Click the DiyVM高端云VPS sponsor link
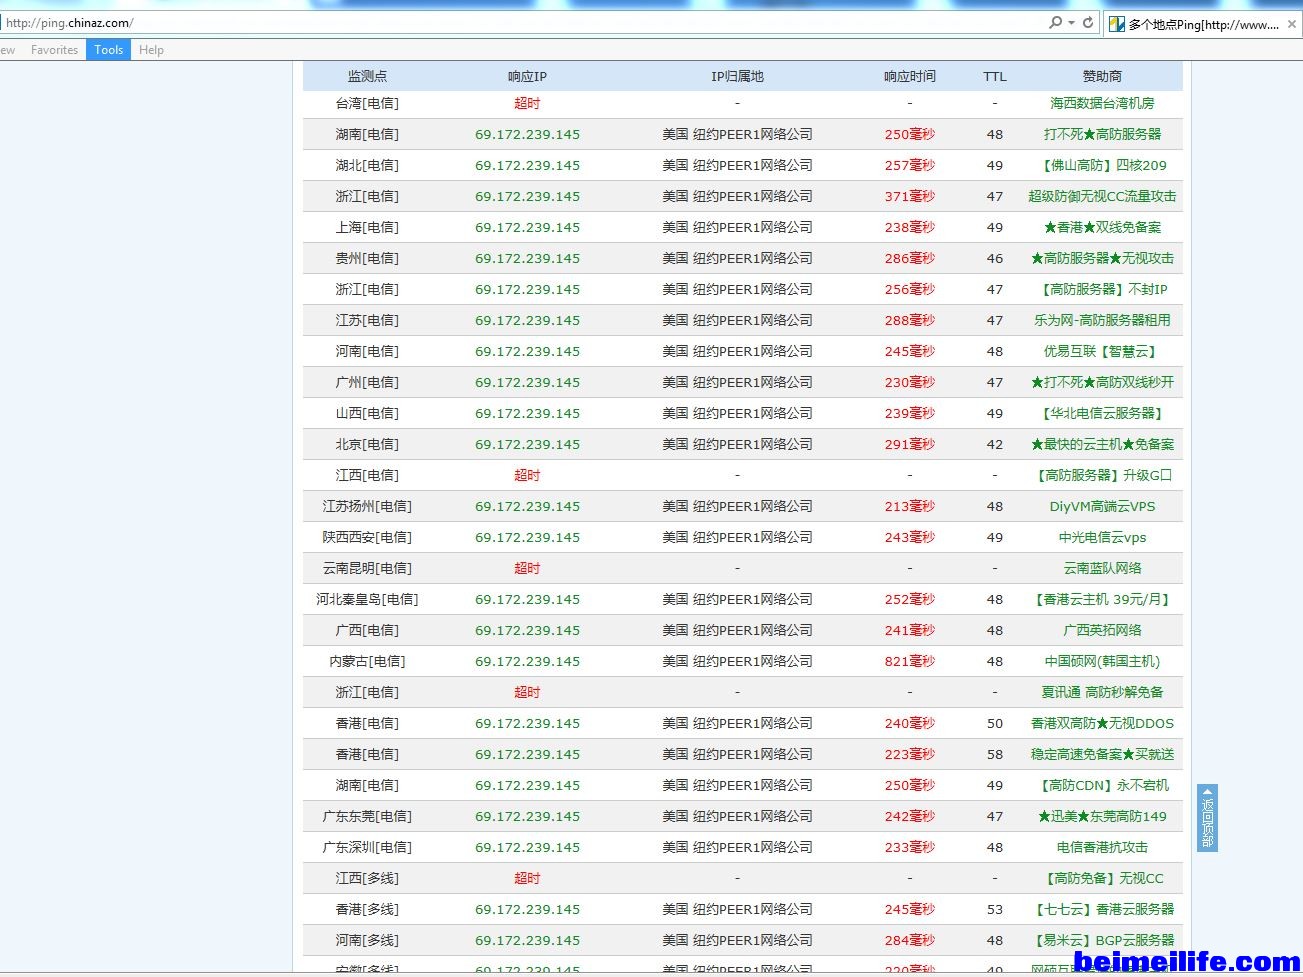This screenshot has height=977, width=1303. pos(1102,506)
